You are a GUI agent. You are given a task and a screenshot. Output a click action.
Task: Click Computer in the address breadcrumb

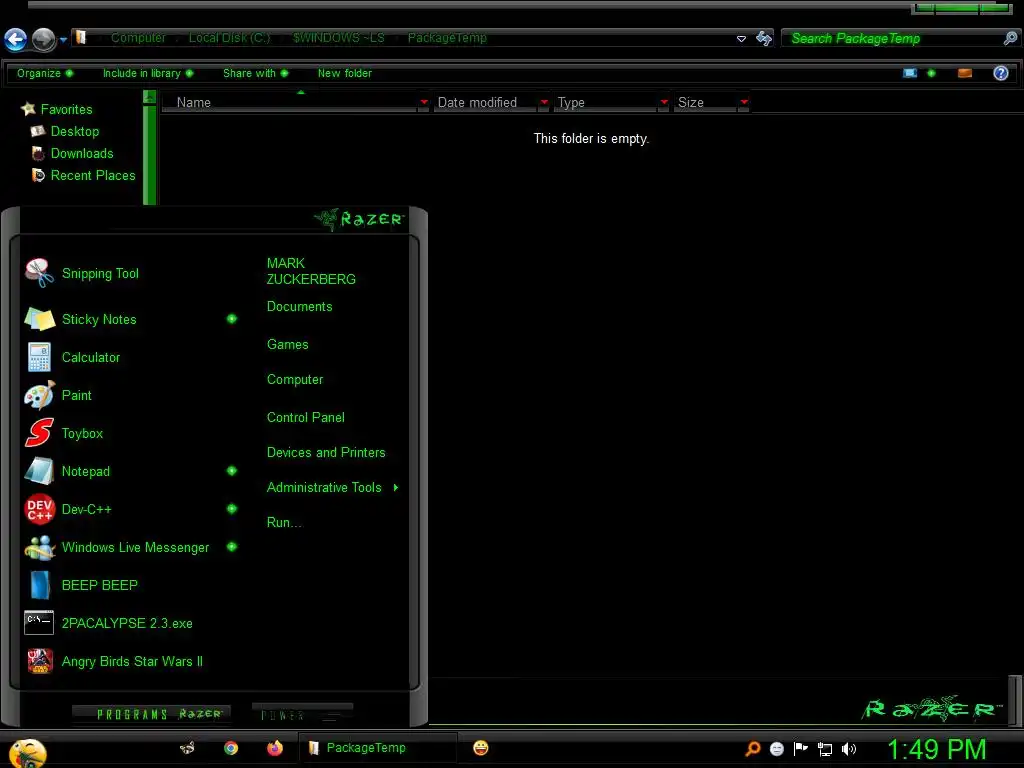138,38
